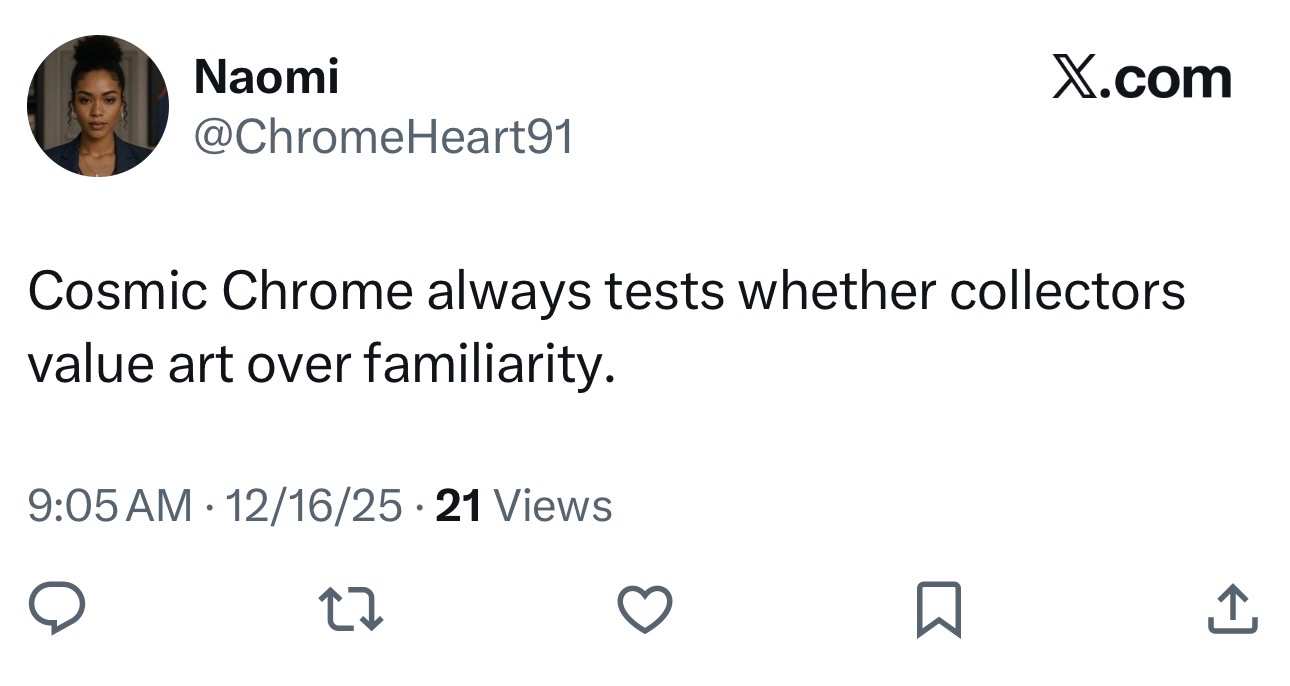Click the 9:05 AM timestamp
The height and width of the screenshot is (686, 1290).
(x=110, y=506)
